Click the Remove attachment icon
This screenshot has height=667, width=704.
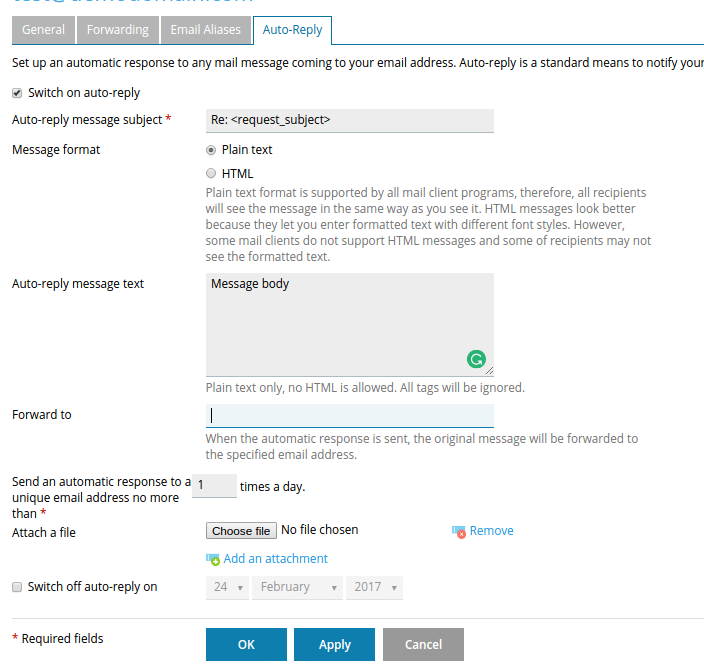(458, 531)
